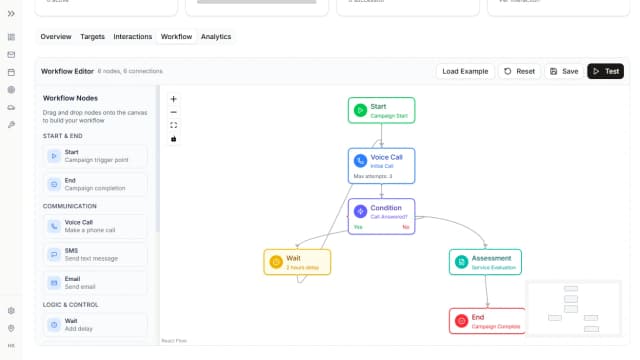This screenshot has height=360, width=640.
Task: Pick the Email item in the palette
Action: pos(95,282)
